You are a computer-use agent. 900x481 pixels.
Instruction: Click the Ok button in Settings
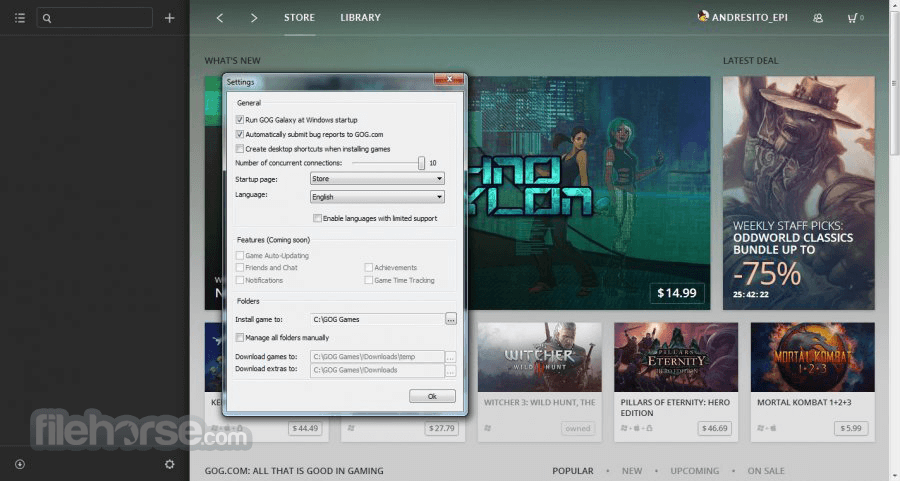(x=432, y=396)
